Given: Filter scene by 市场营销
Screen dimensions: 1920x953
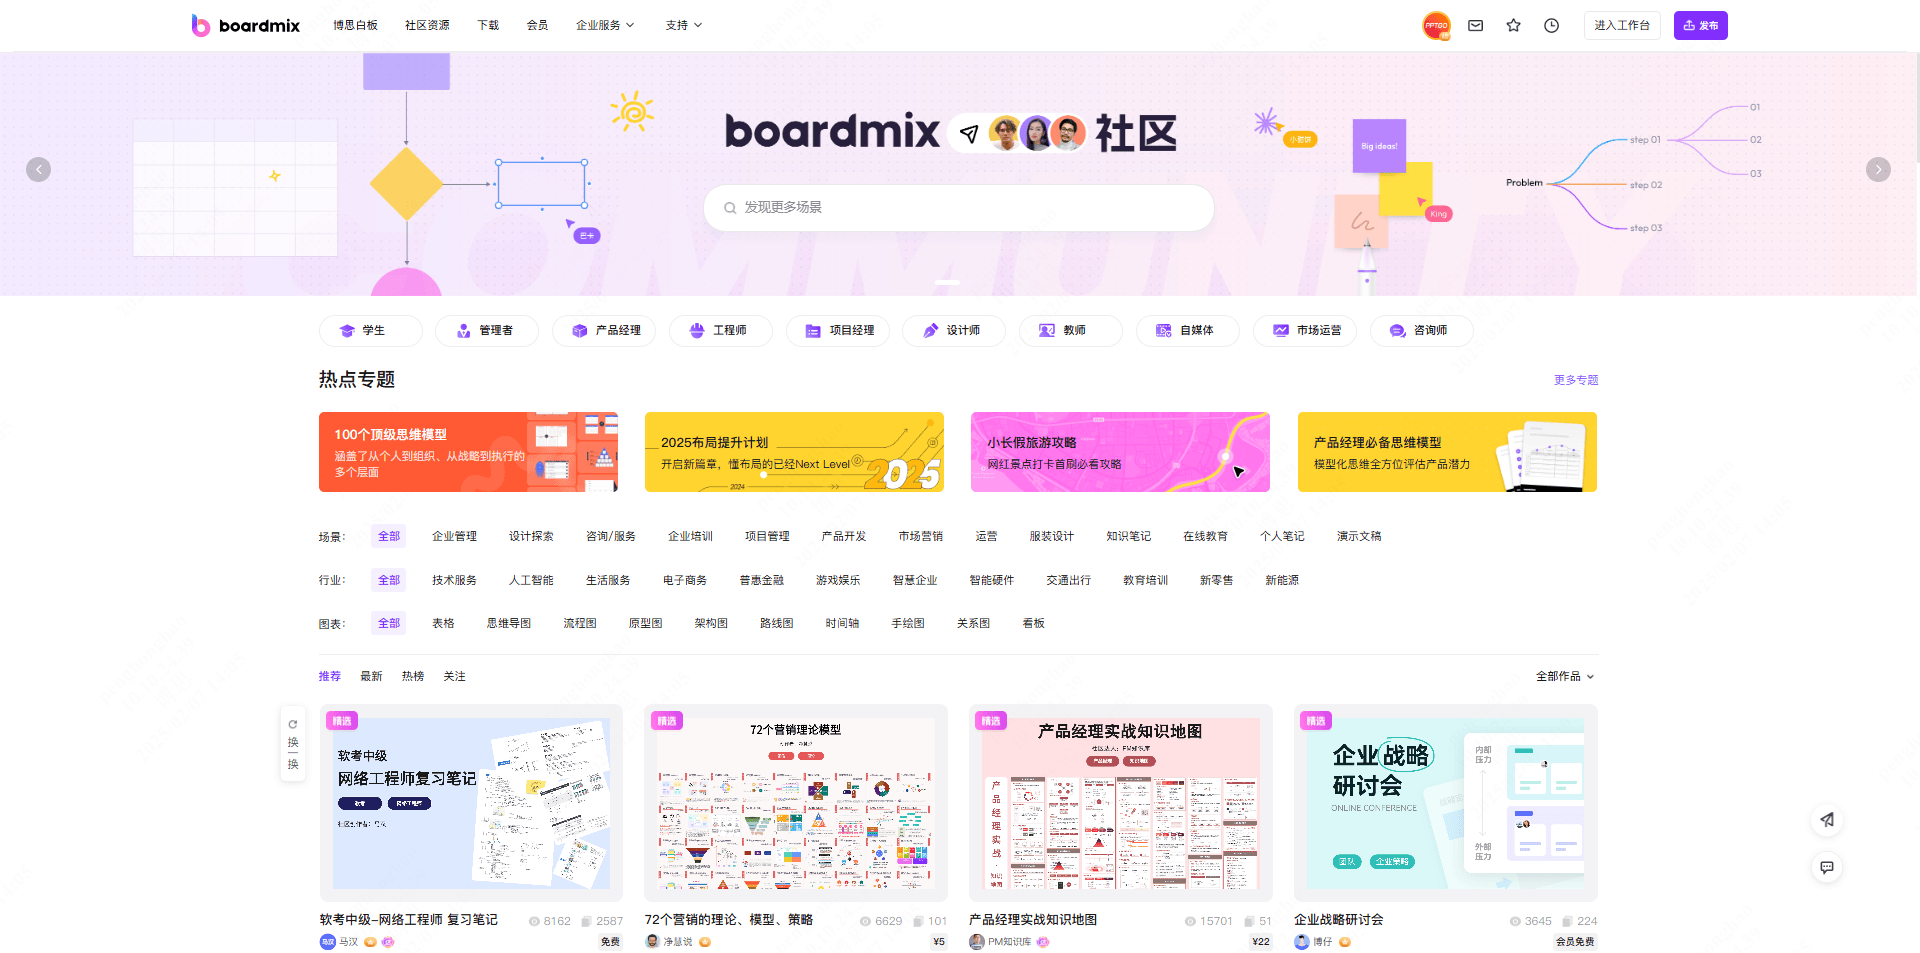Looking at the screenshot, I should coord(920,537).
